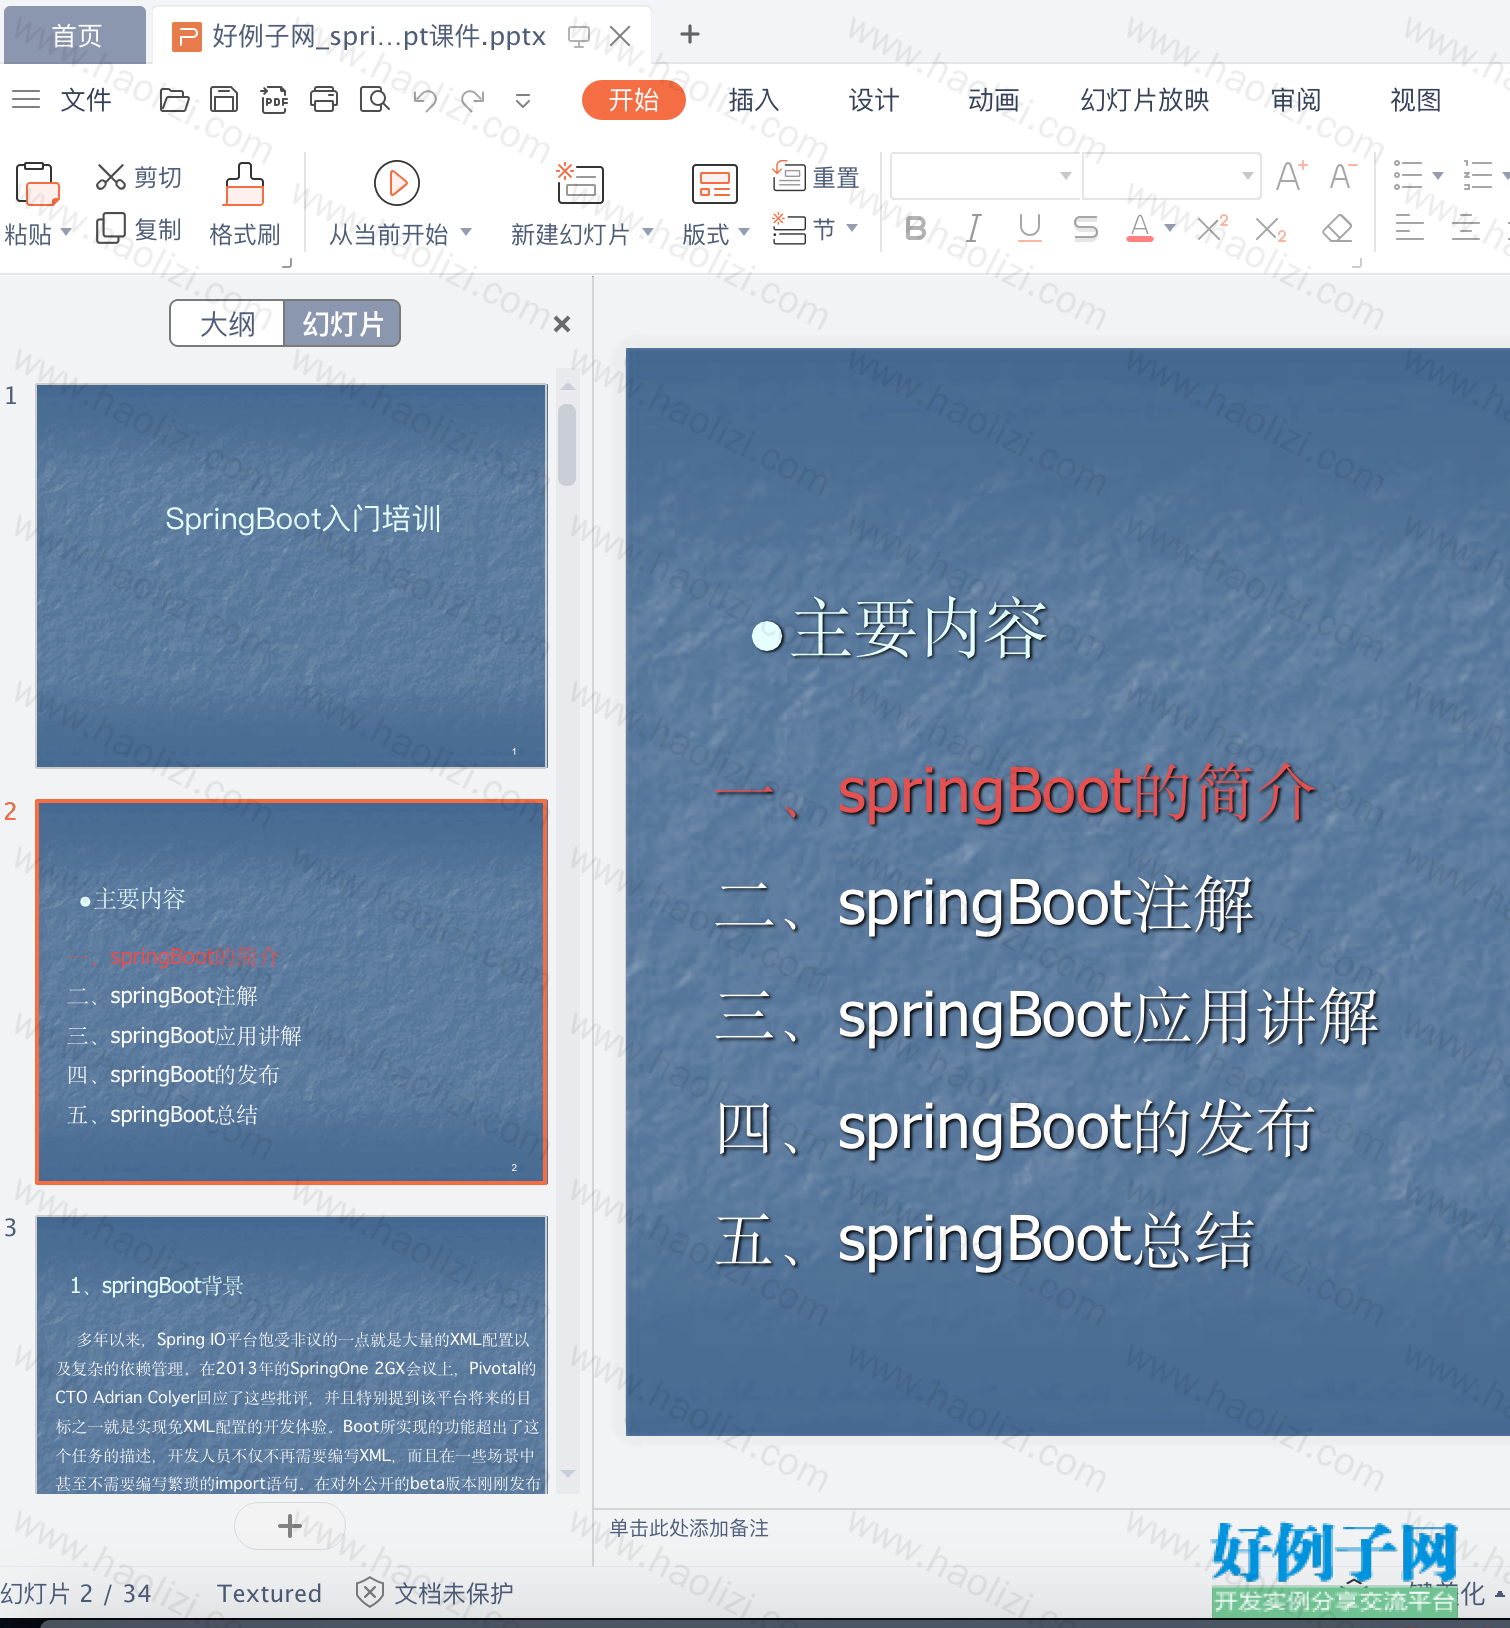Switch to the 审阅 ribbon tab

click(x=1296, y=100)
